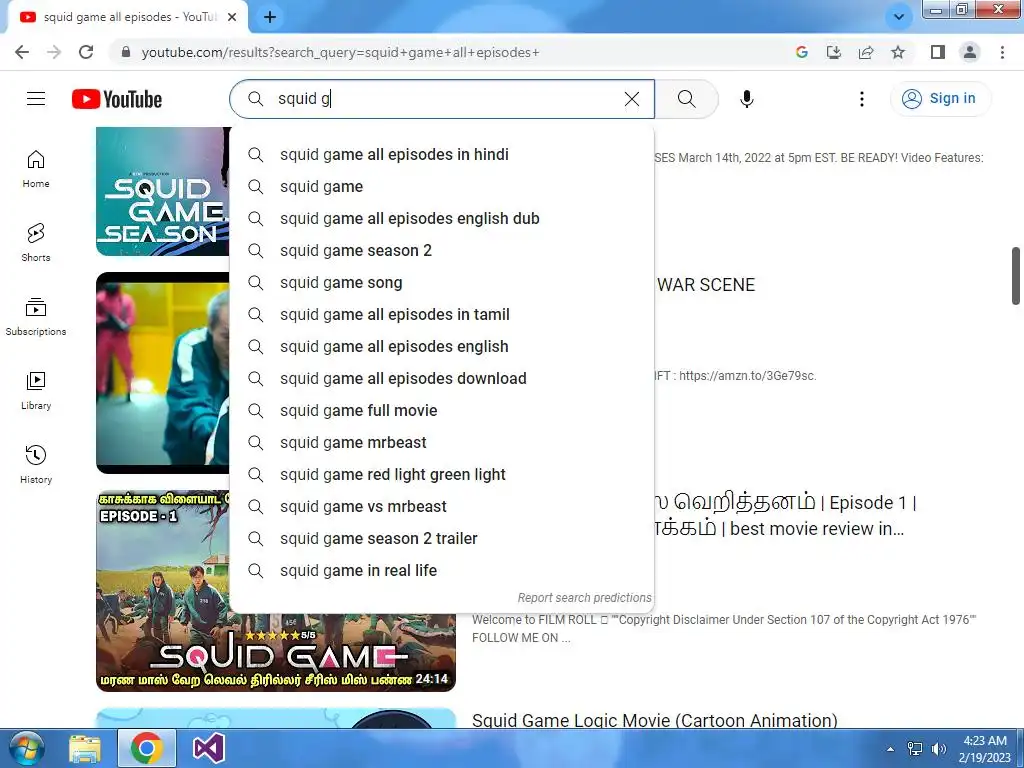The height and width of the screenshot is (768, 1024).
Task: Open Chrome three-dot menu
Action: coord(1002,52)
